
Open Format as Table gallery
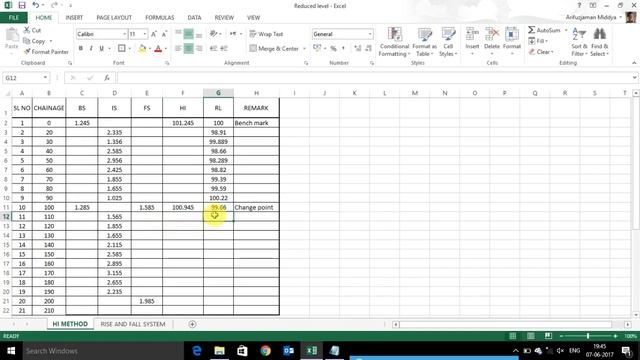[424, 42]
